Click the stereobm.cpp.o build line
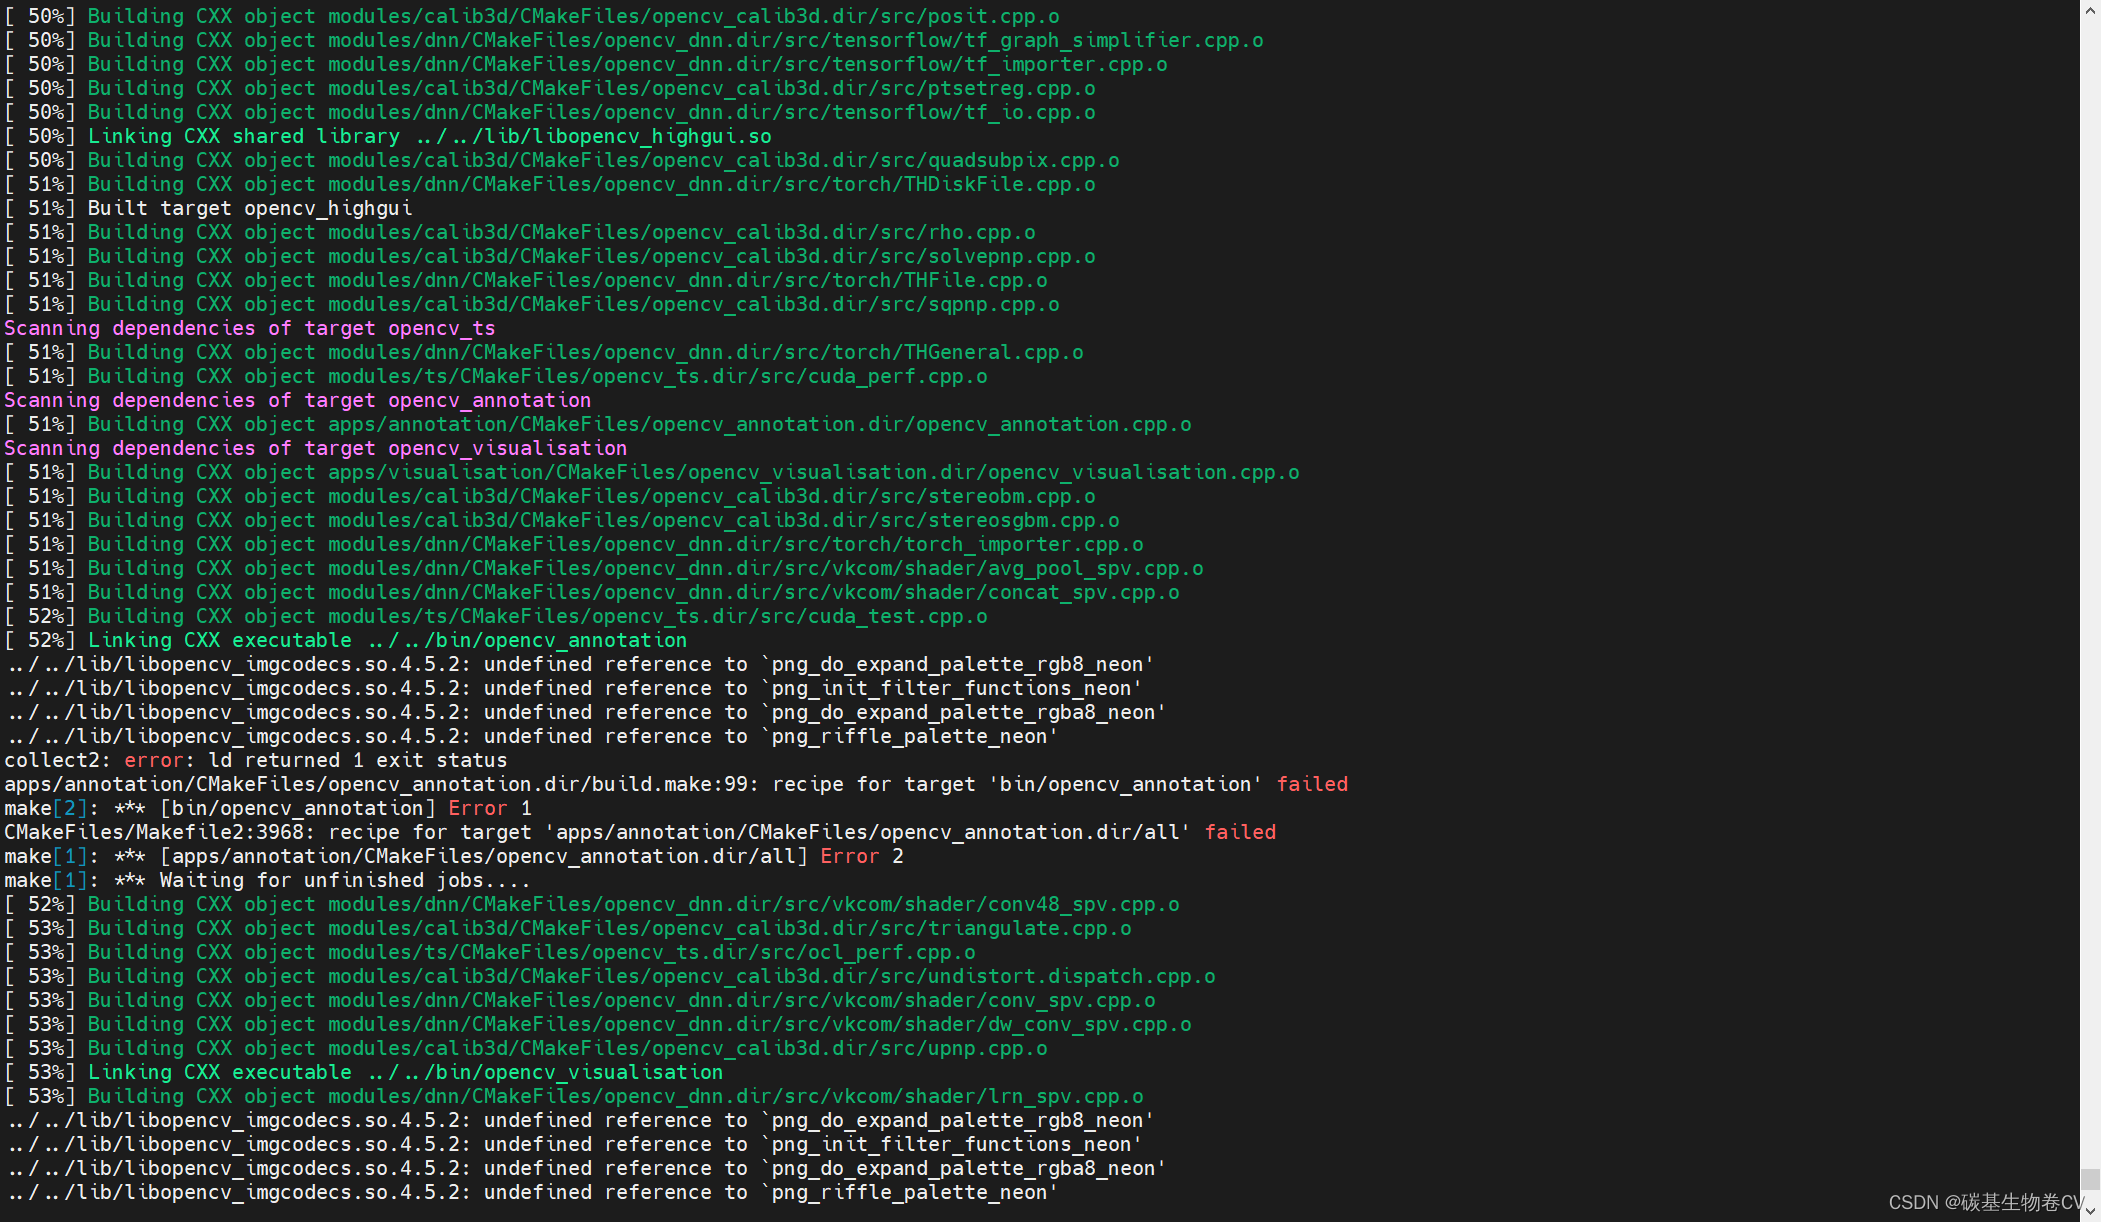Viewport: 2101px width, 1222px height. (550, 496)
